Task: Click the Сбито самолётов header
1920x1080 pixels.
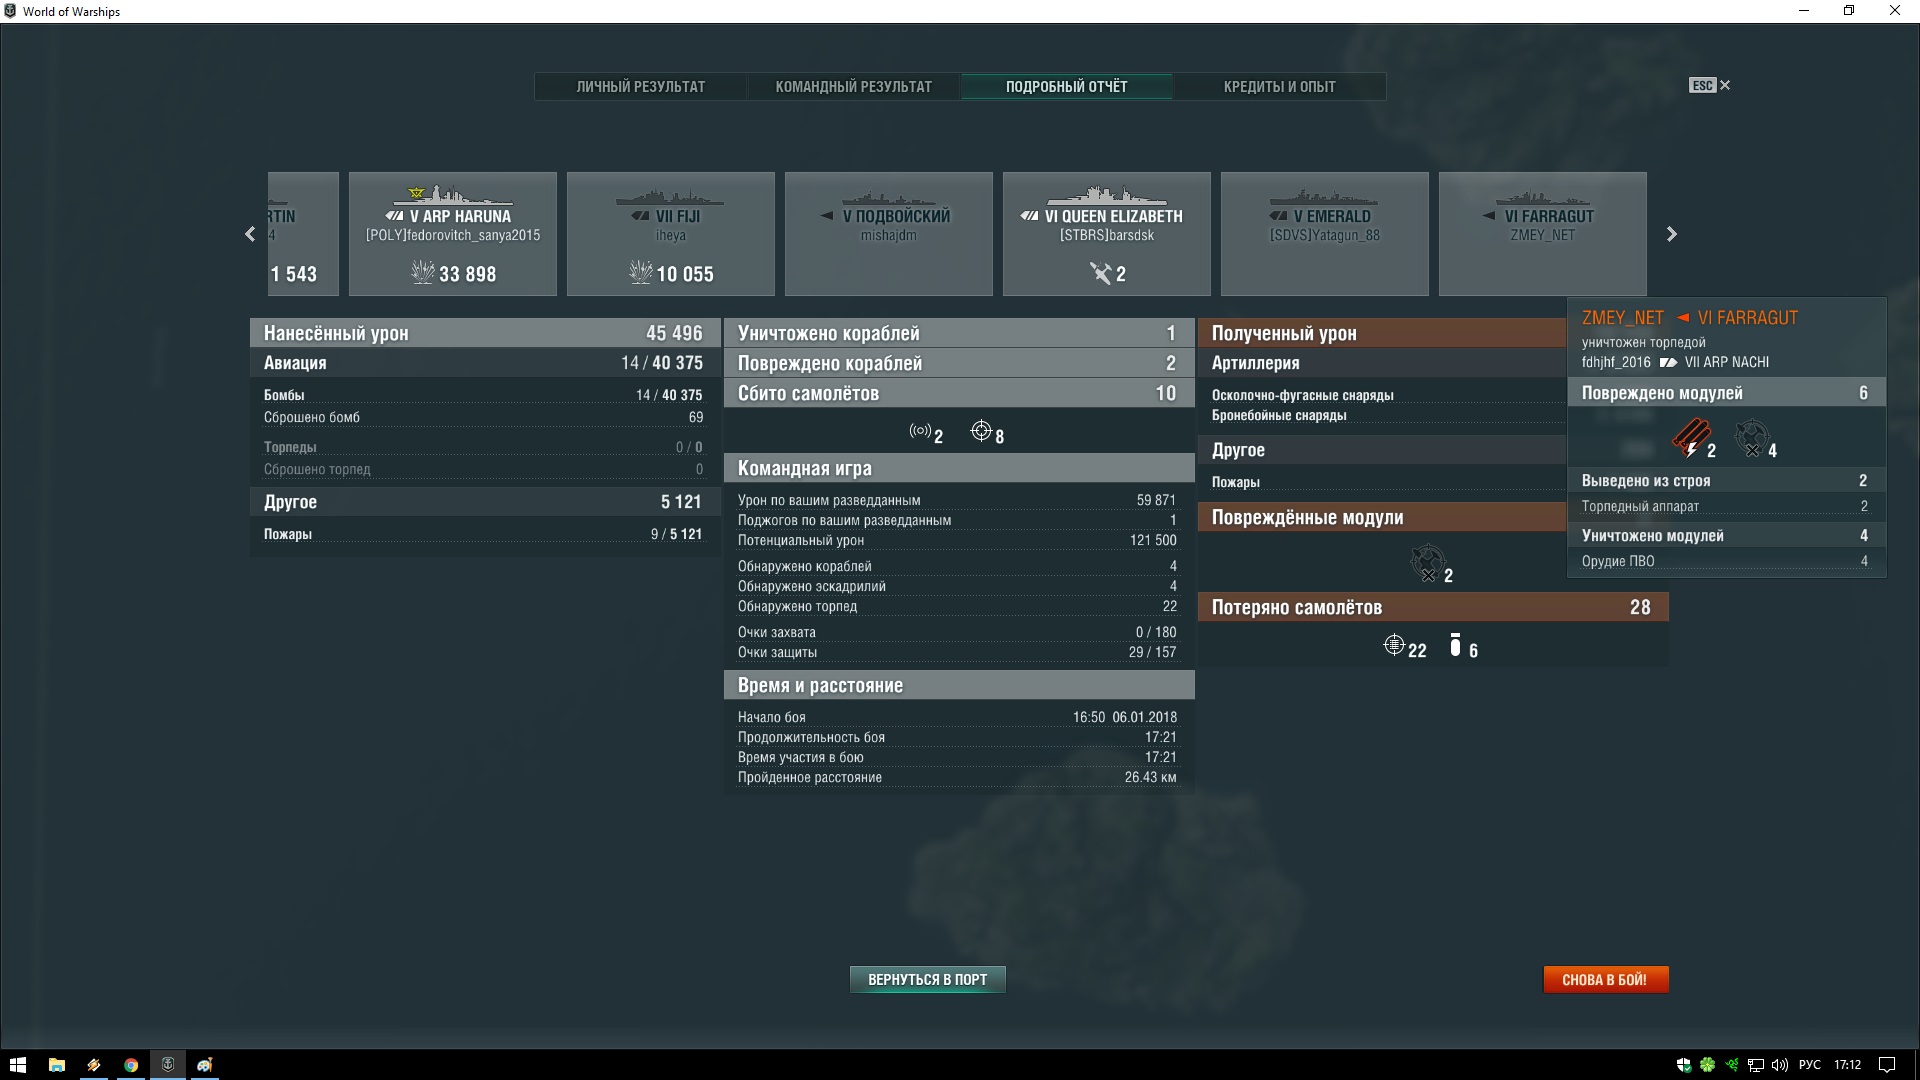Action: coord(959,393)
